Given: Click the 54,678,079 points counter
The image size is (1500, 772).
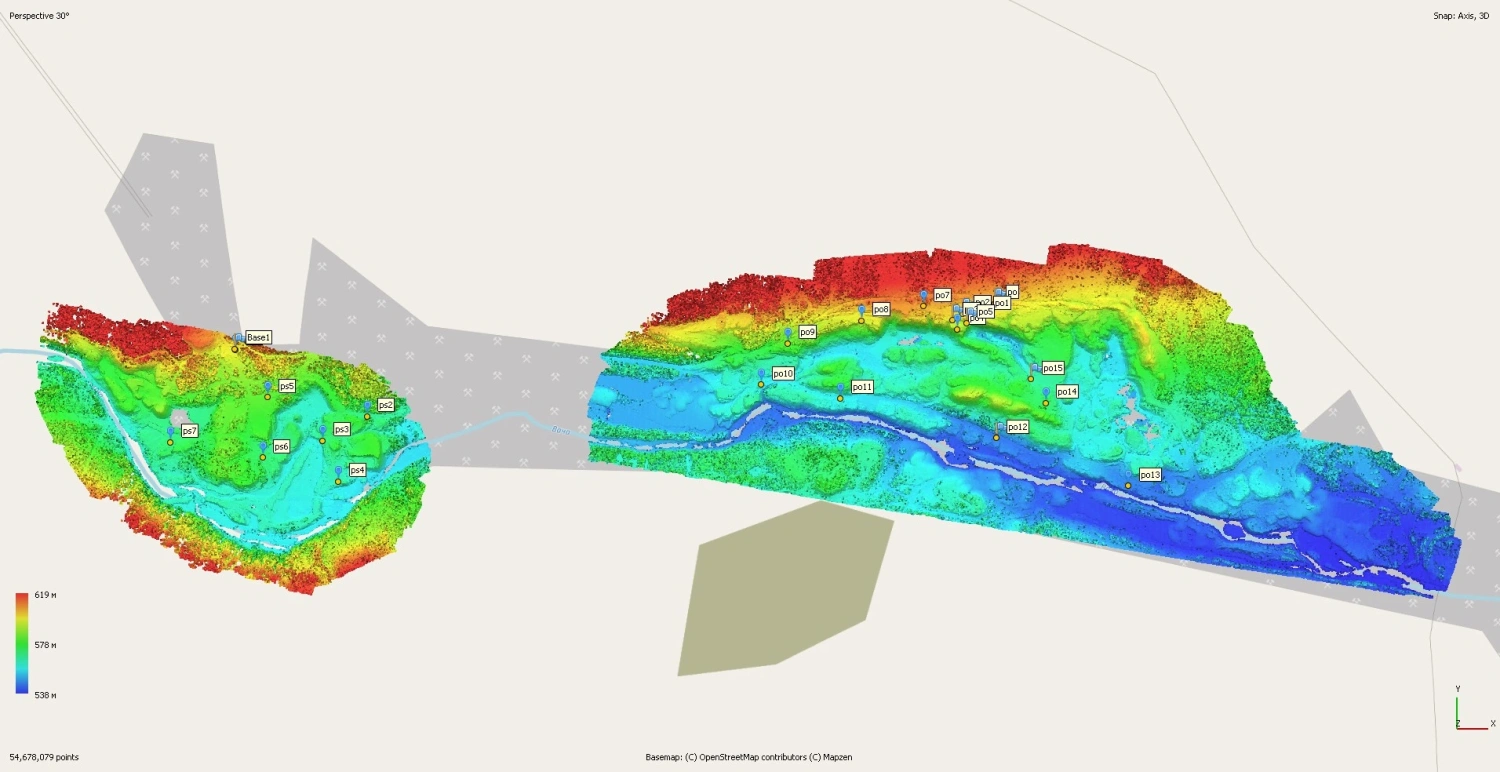Looking at the screenshot, I should pos(44,757).
